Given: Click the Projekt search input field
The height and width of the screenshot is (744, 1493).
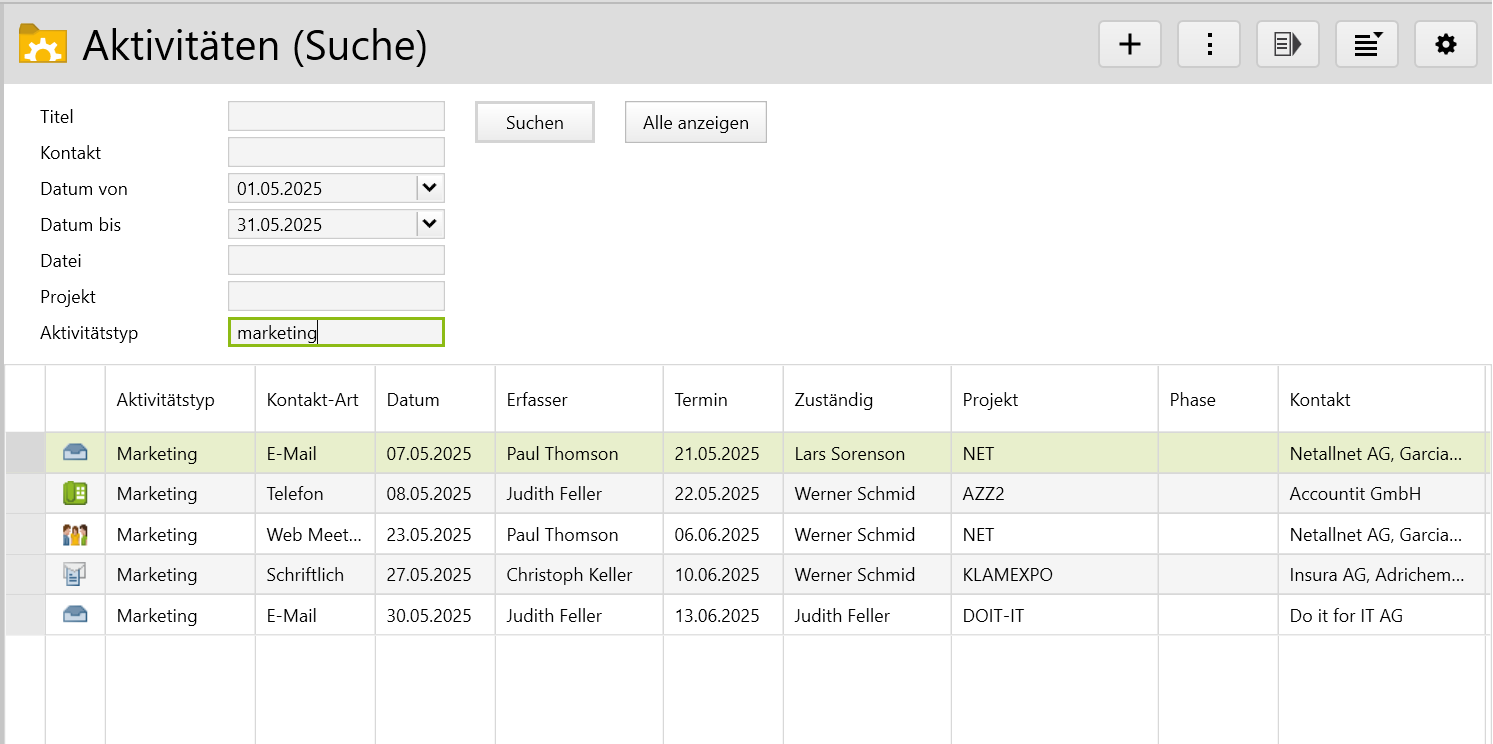Looking at the screenshot, I should click(x=336, y=296).
